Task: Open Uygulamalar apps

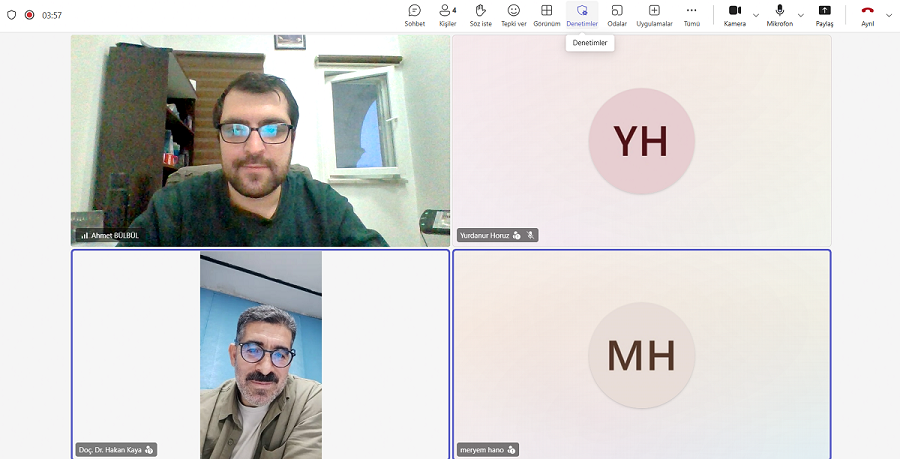Action: tap(654, 15)
